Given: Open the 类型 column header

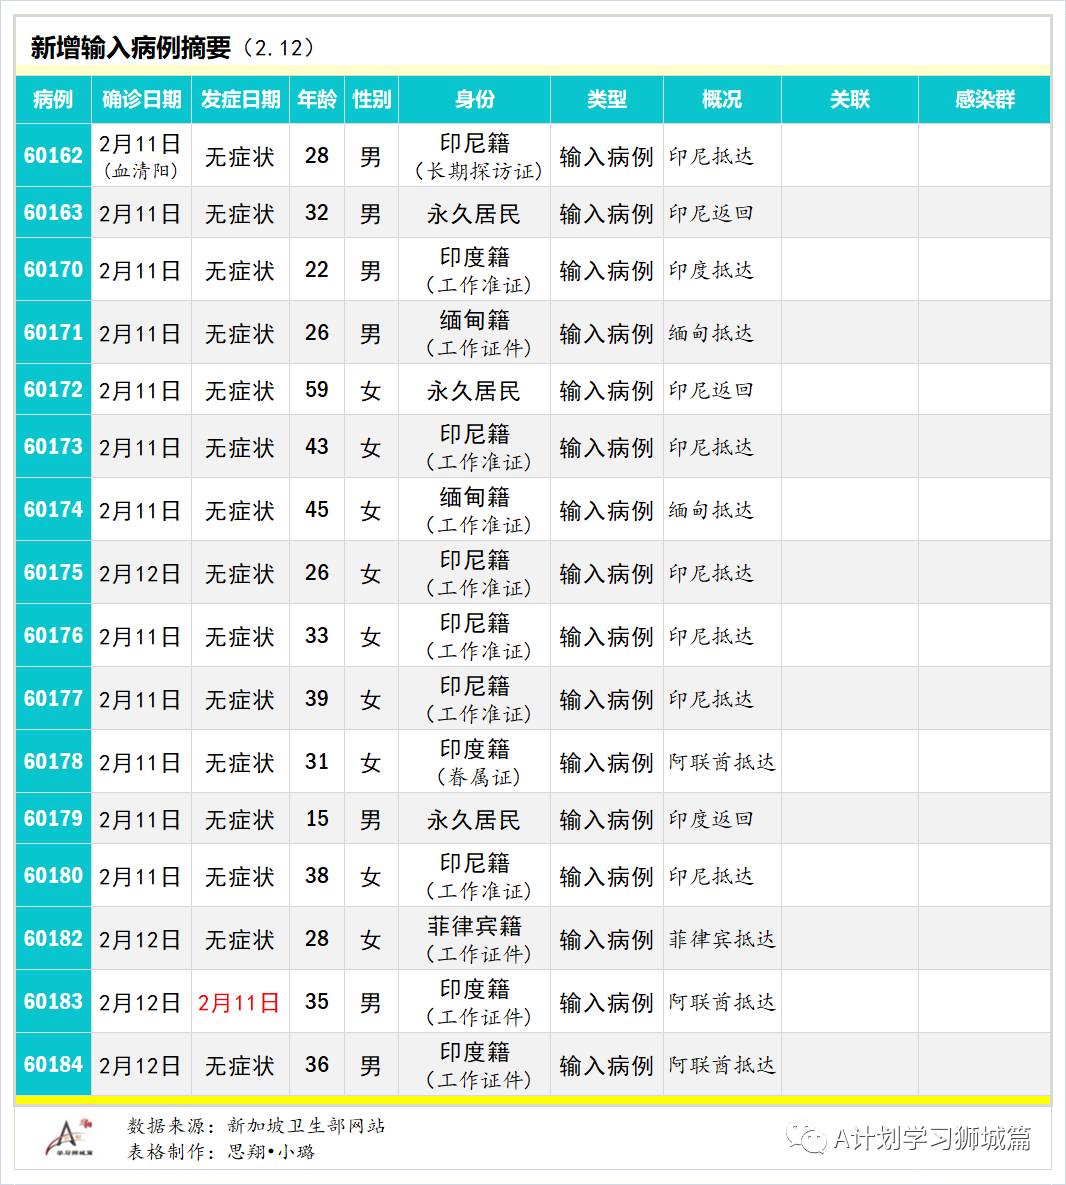Looking at the screenshot, I should point(606,100).
